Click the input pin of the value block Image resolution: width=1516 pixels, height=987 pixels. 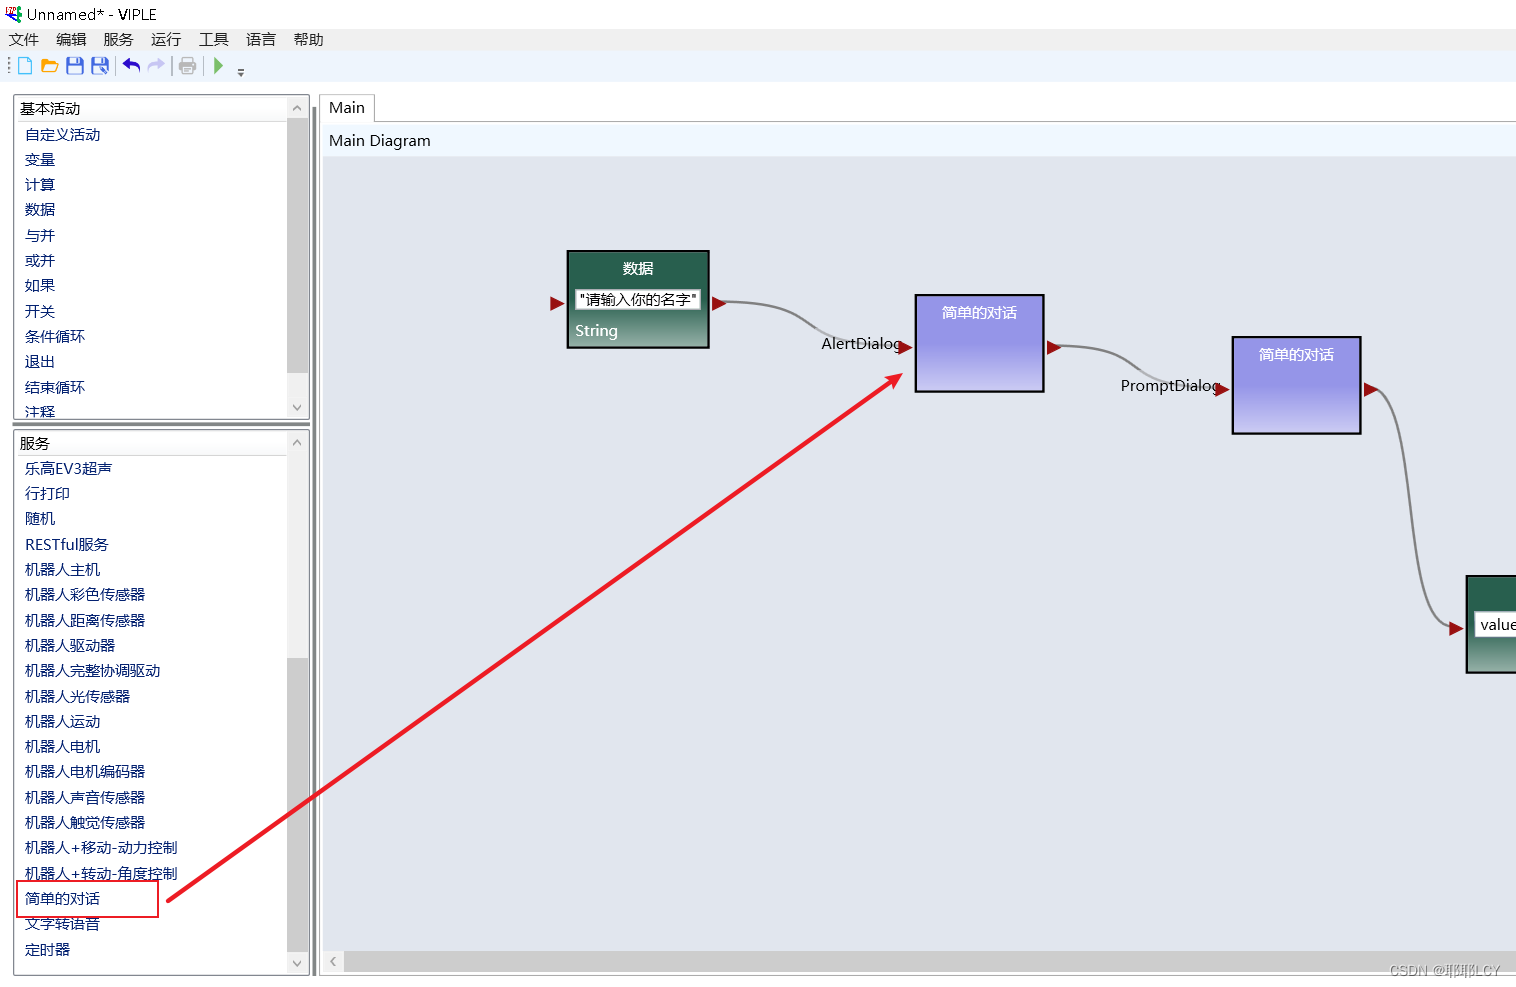click(x=1456, y=628)
